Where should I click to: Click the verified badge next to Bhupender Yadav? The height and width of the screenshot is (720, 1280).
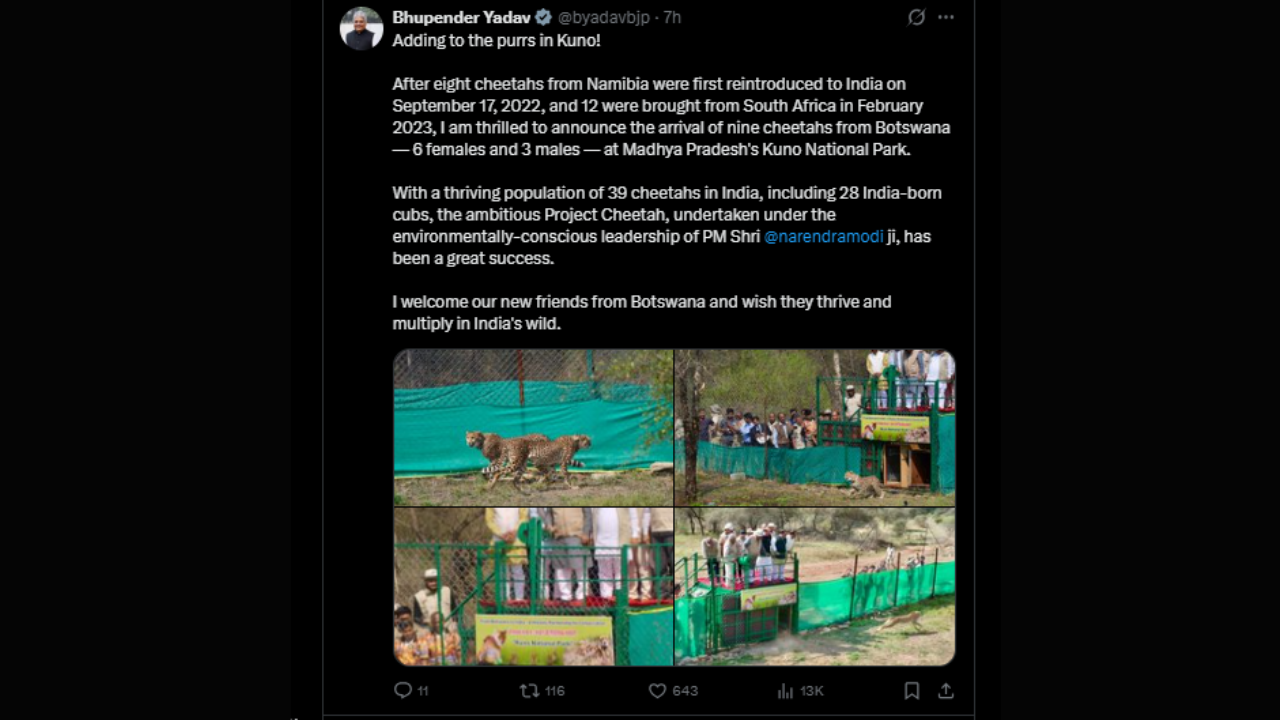point(543,18)
